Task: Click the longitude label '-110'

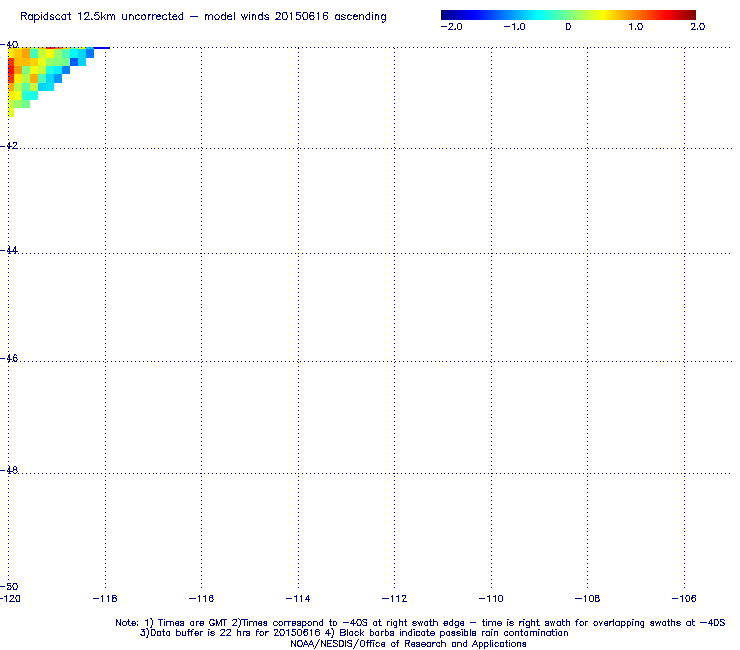Action: pos(491,599)
